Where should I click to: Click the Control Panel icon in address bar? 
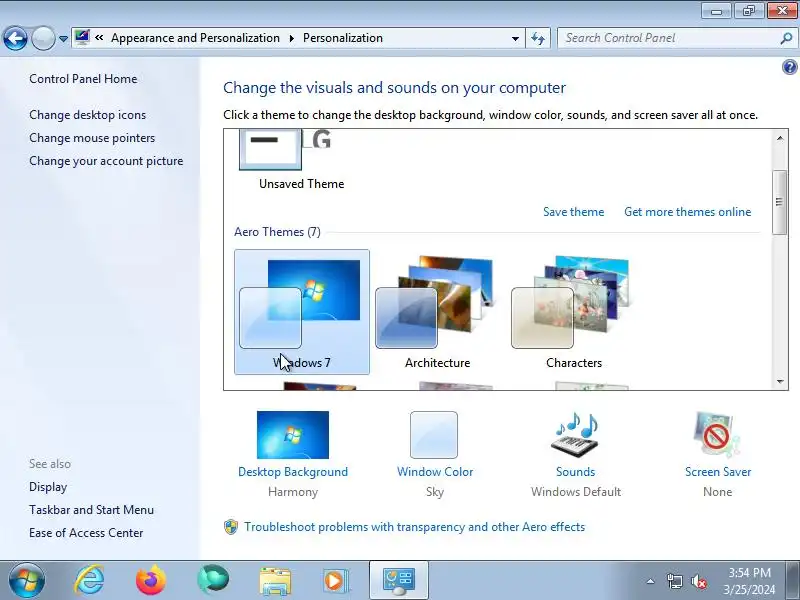82,38
